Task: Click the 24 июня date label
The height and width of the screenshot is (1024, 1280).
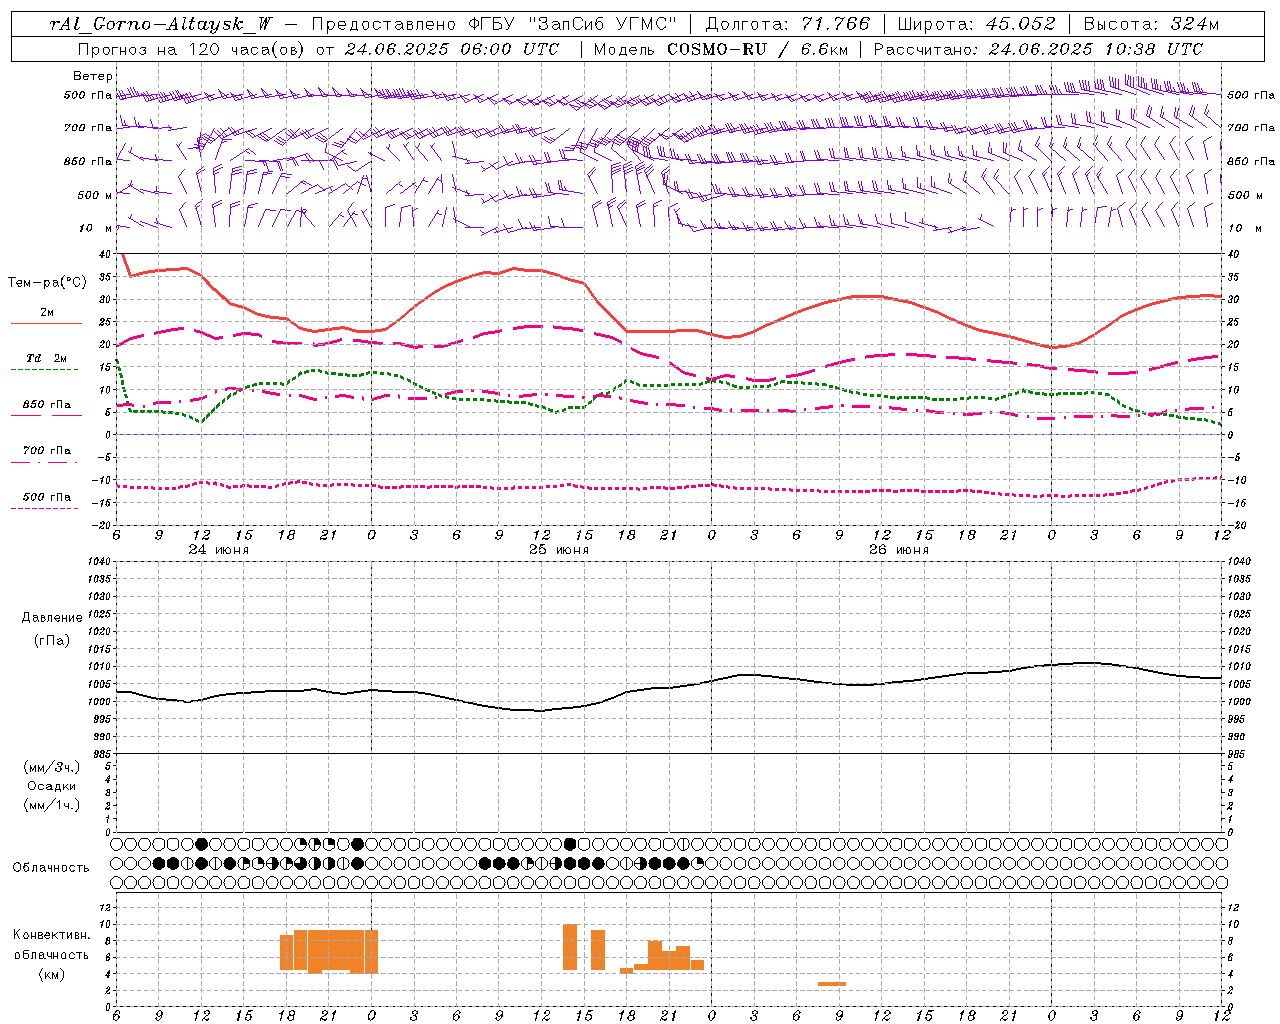Action: coord(219,550)
